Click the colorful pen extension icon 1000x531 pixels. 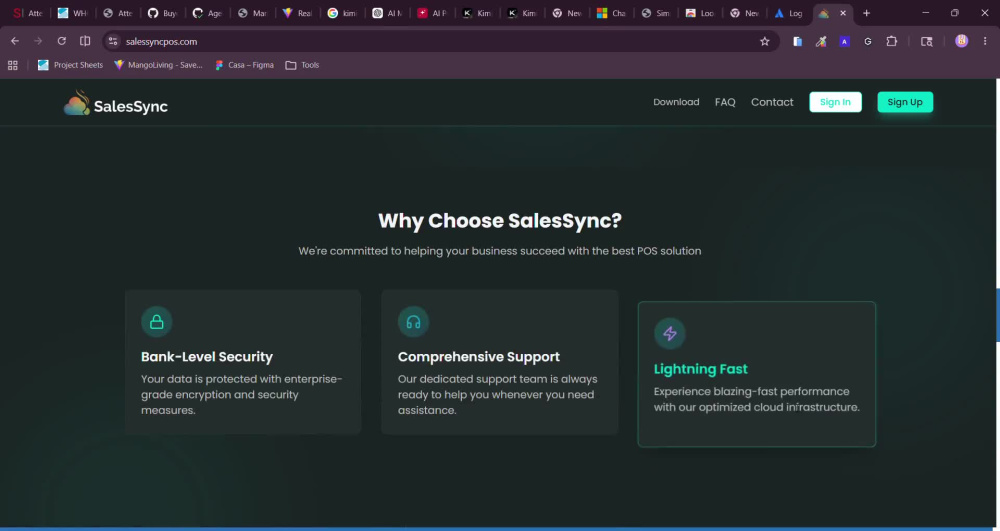tap(821, 41)
